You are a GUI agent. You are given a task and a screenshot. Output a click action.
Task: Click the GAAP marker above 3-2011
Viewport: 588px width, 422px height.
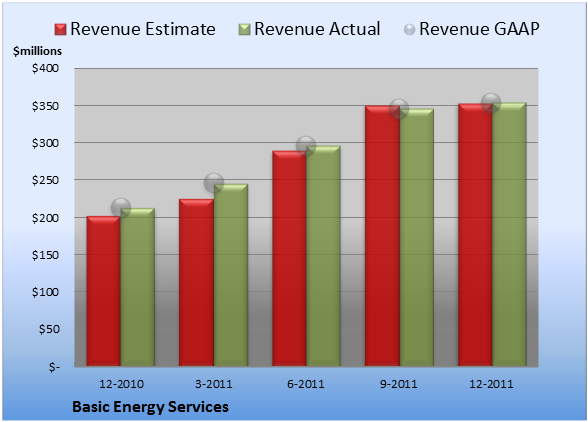click(214, 183)
